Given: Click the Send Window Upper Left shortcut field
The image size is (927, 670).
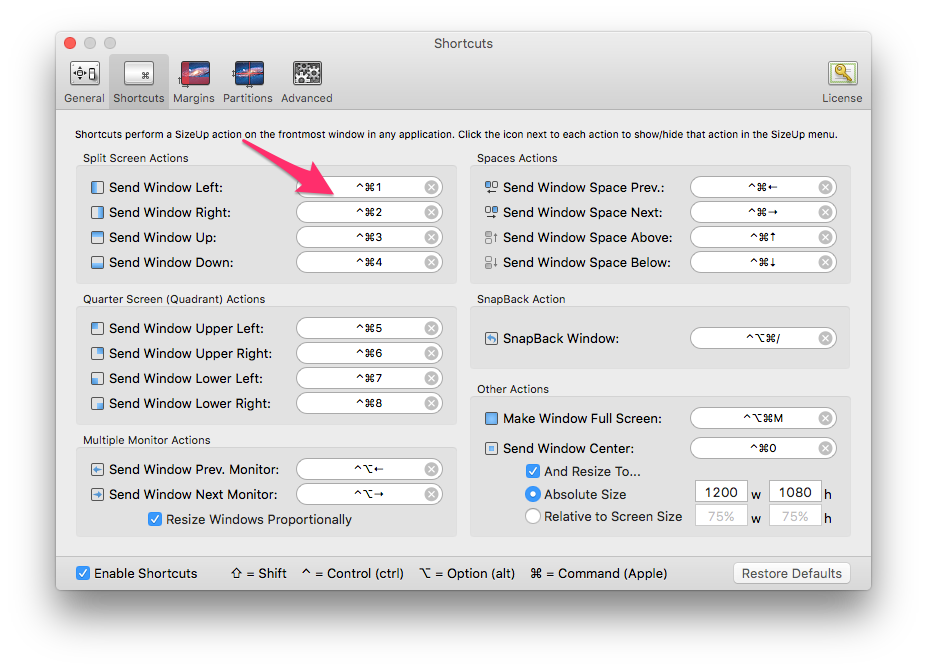Looking at the screenshot, I should pyautogui.click(x=369, y=328).
